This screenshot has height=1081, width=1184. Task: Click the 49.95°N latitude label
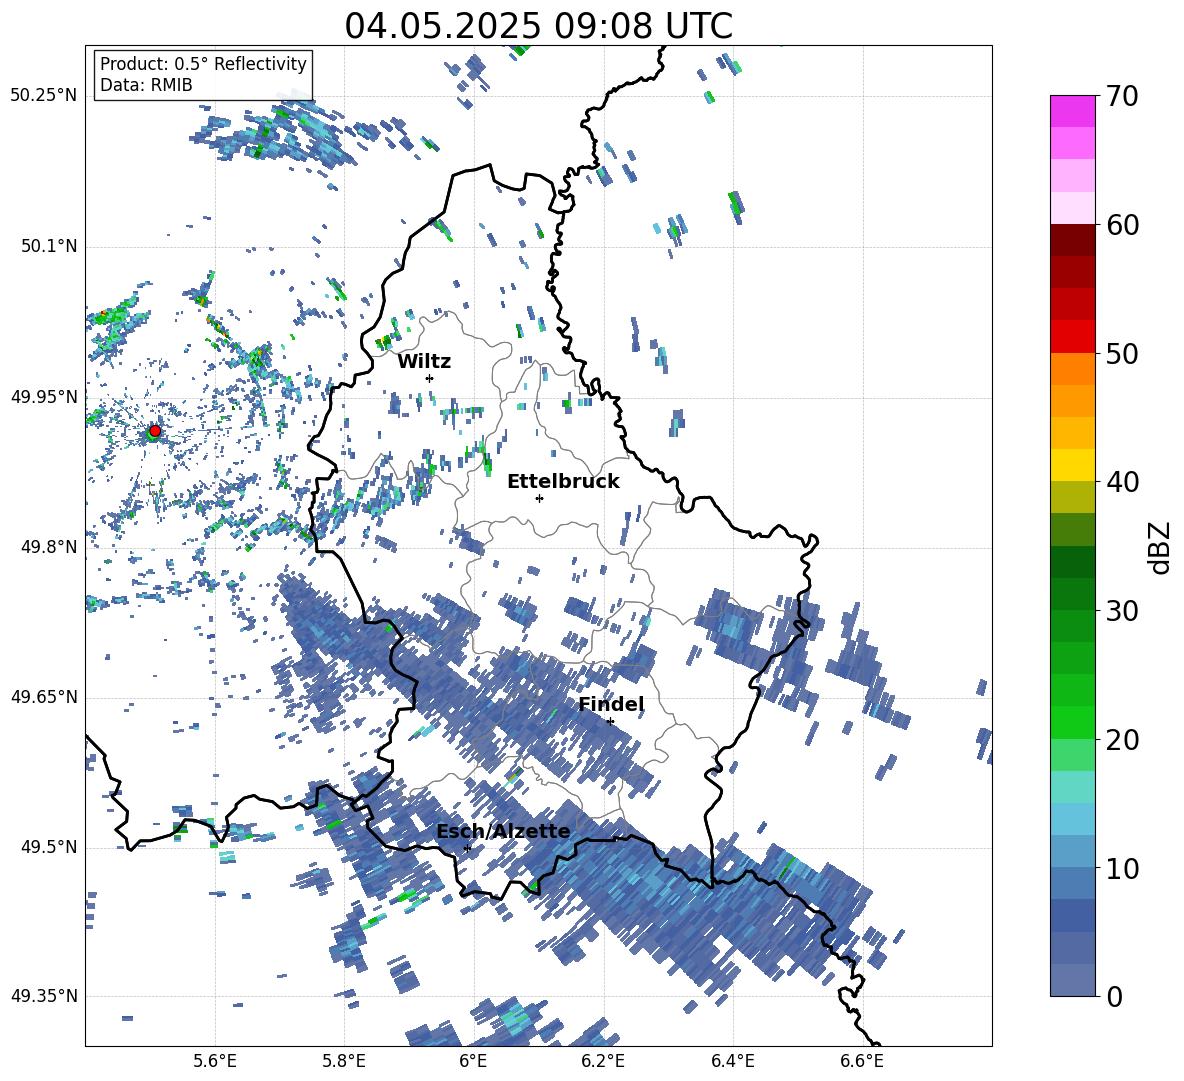44,397
